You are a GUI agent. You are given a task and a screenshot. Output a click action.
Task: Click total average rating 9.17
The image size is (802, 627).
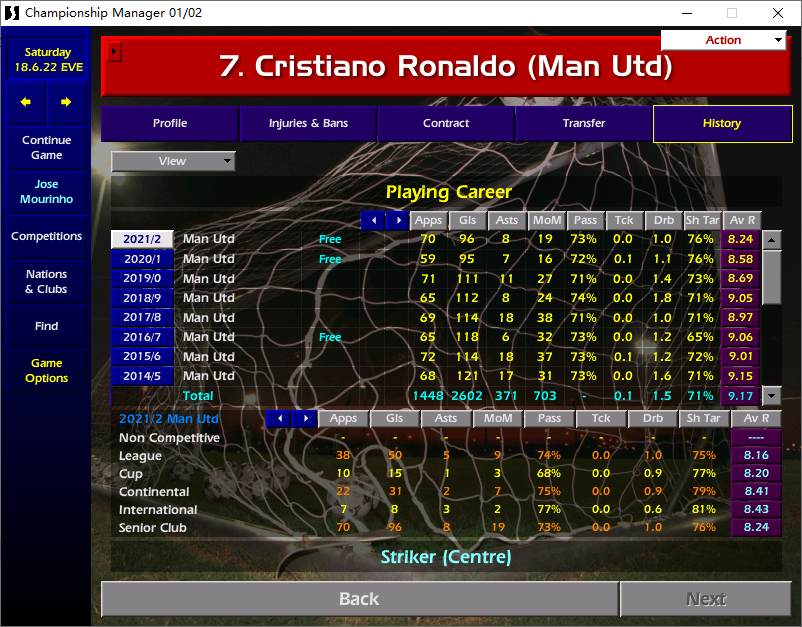tap(741, 396)
